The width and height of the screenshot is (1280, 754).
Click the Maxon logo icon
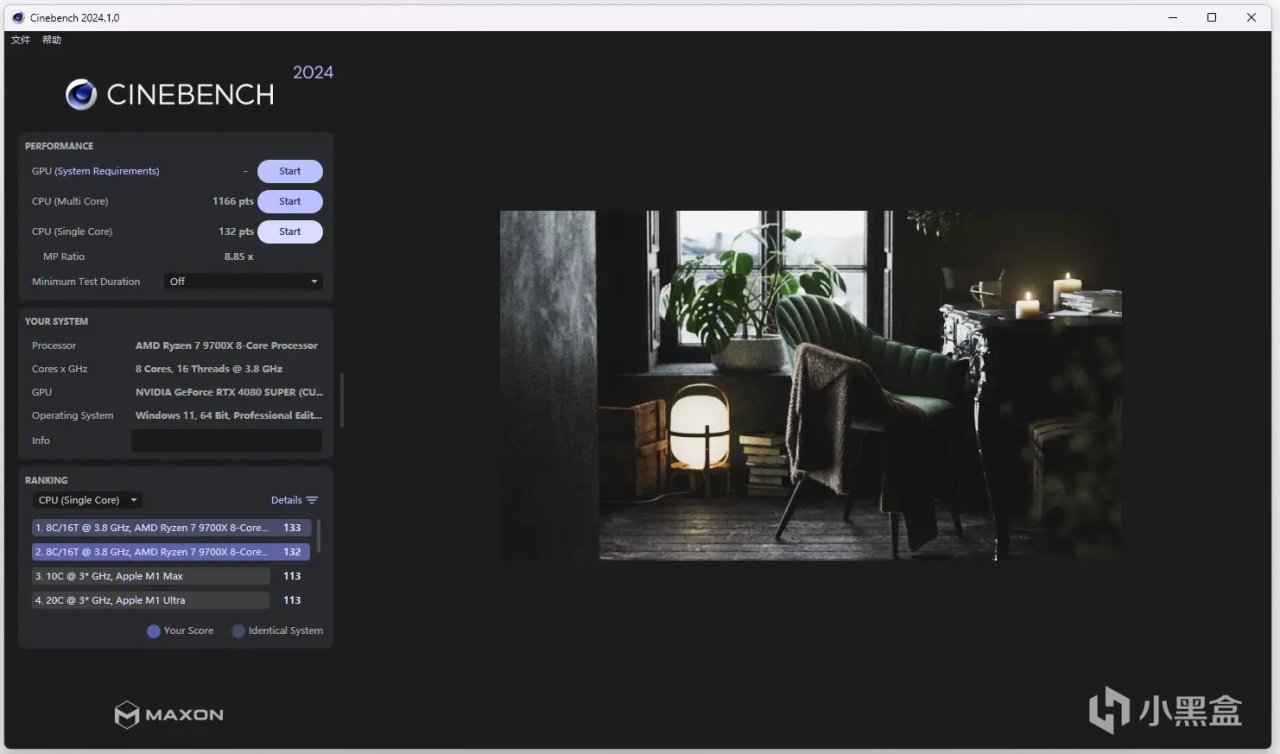pos(126,715)
